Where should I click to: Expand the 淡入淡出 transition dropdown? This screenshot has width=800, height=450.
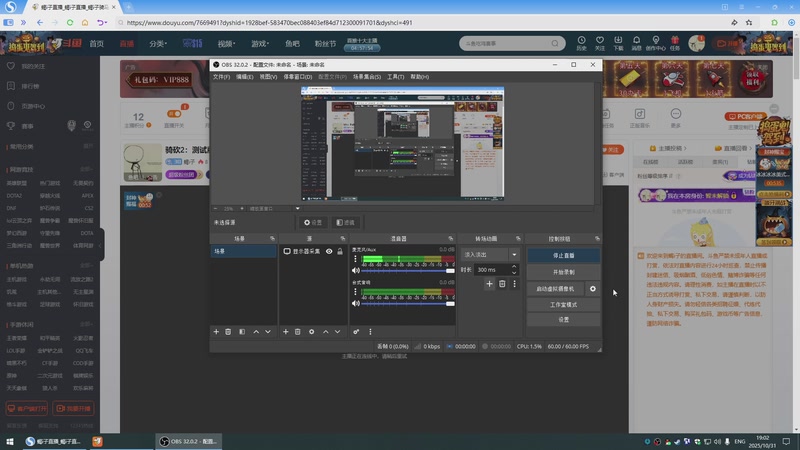tap(515, 255)
